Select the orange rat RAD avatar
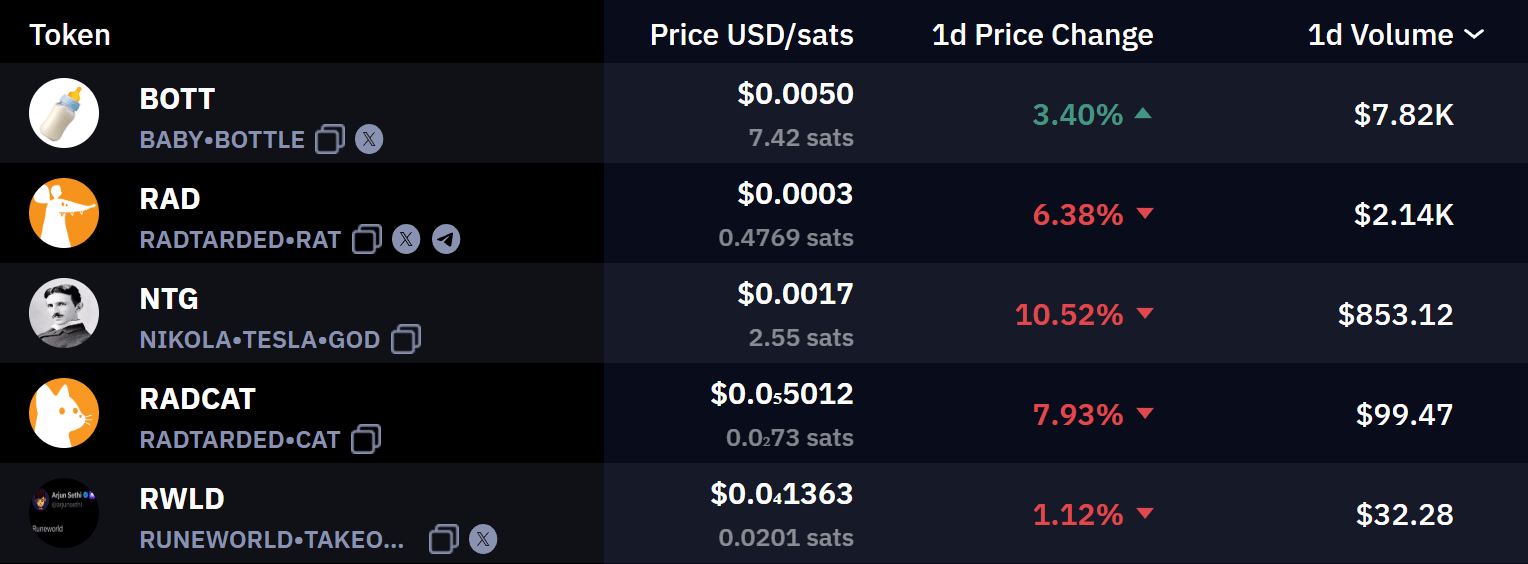The width and height of the screenshot is (1528, 564). [64, 213]
